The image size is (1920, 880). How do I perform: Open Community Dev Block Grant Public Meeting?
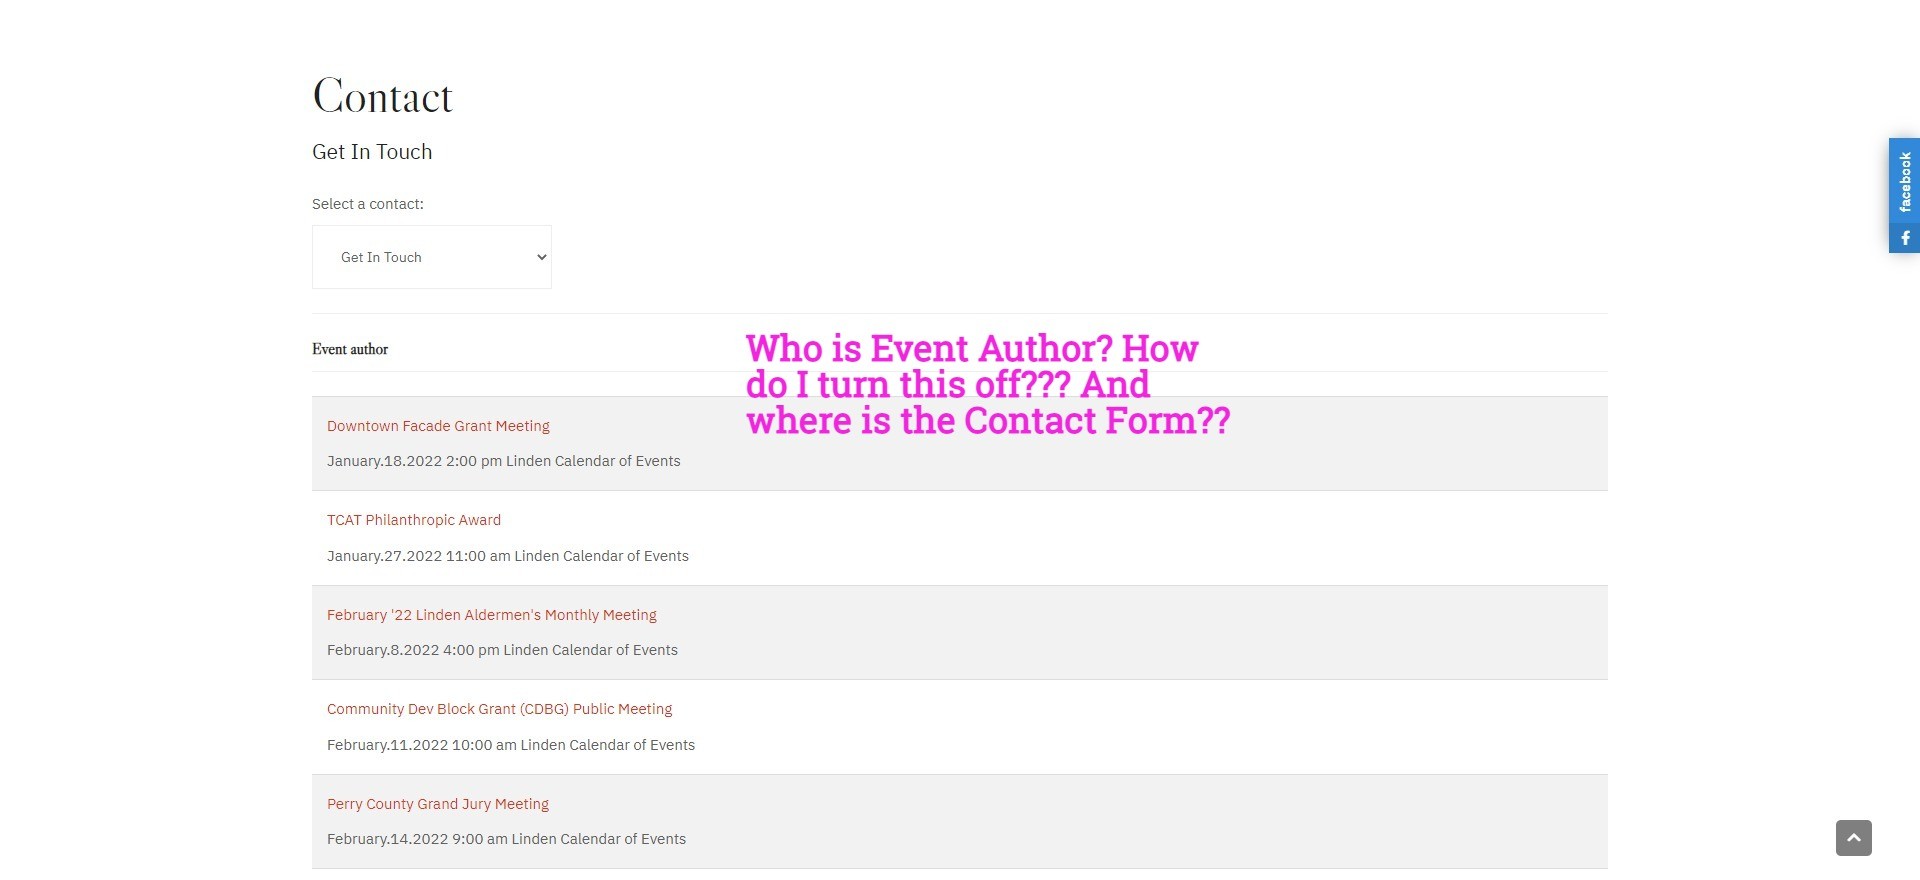pyautogui.click(x=499, y=709)
